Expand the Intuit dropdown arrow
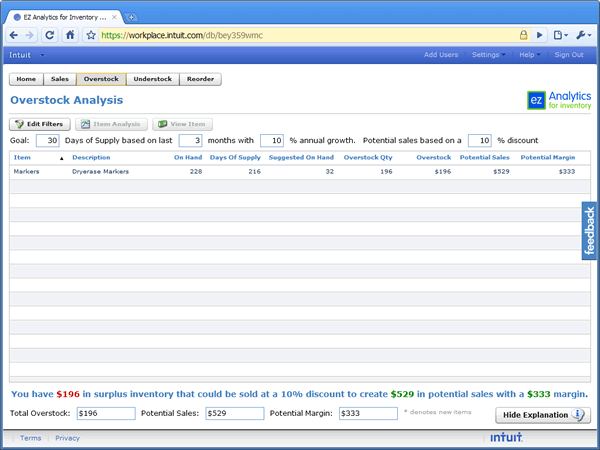The width and height of the screenshot is (600, 450). [42, 55]
